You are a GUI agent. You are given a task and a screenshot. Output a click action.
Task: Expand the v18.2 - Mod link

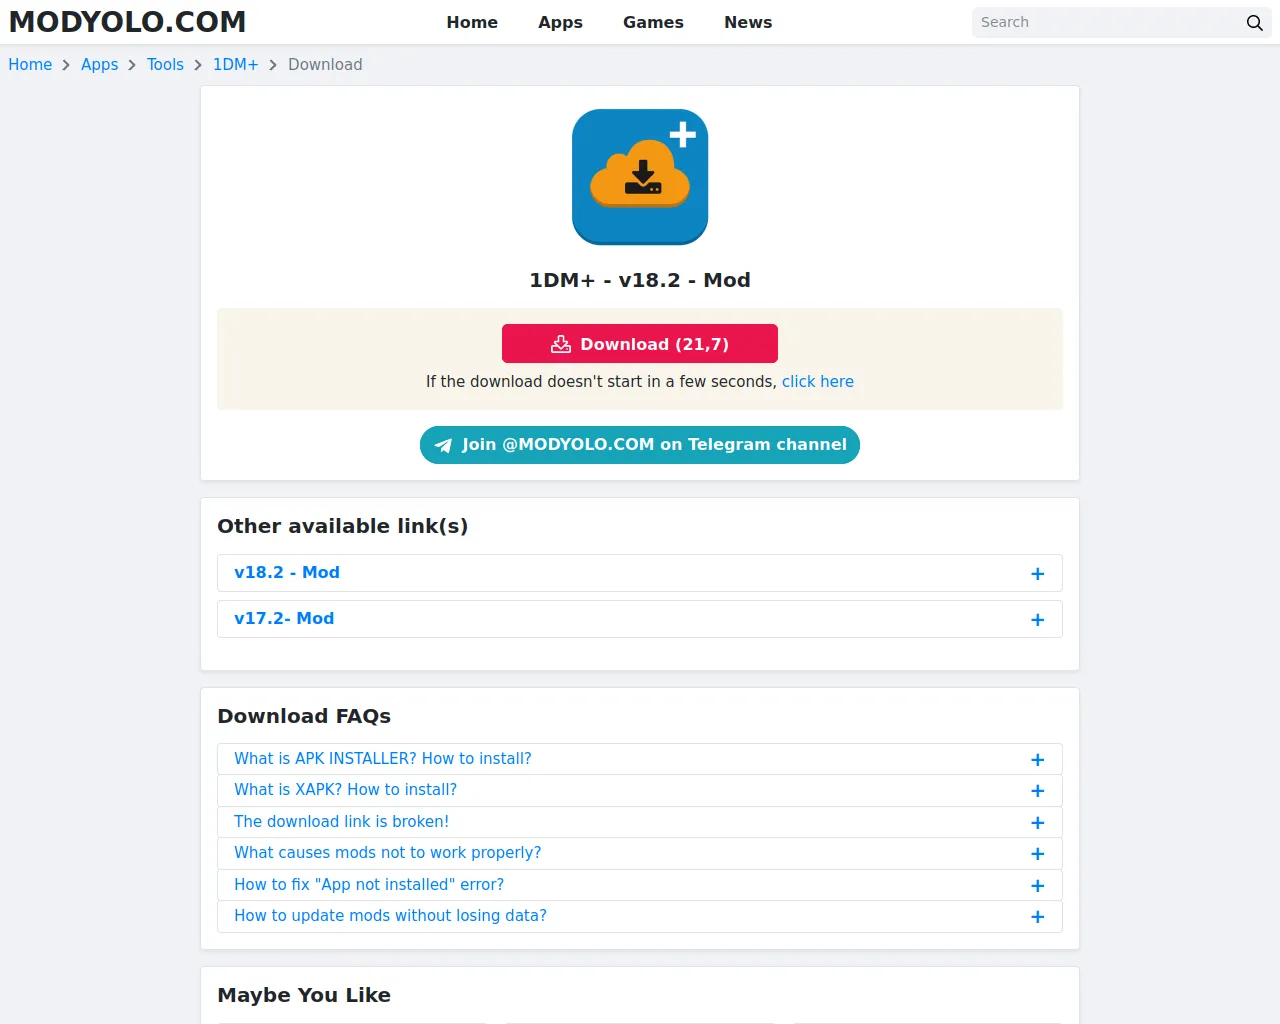point(640,573)
